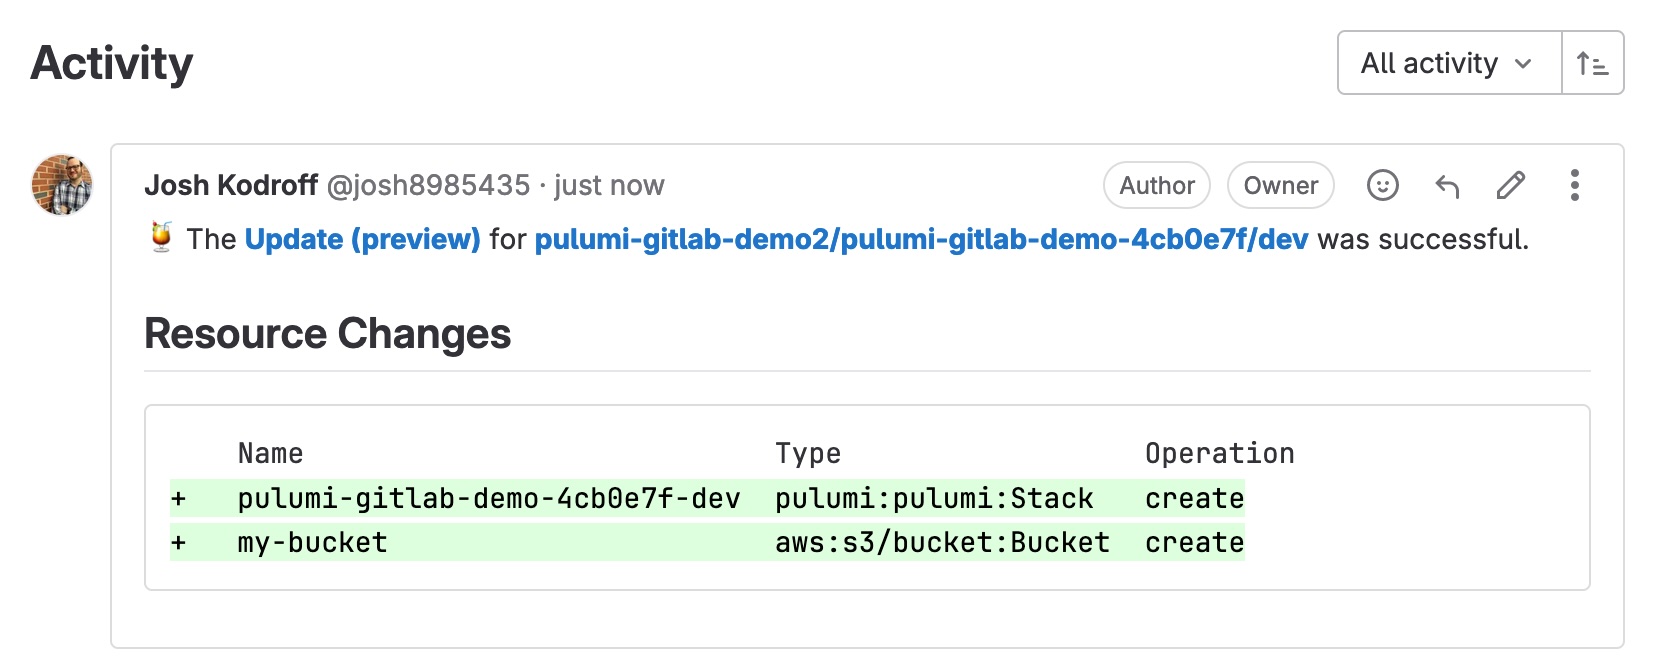The height and width of the screenshot is (672, 1666).
Task: Edit the comment with the pencil icon
Action: 1511,185
